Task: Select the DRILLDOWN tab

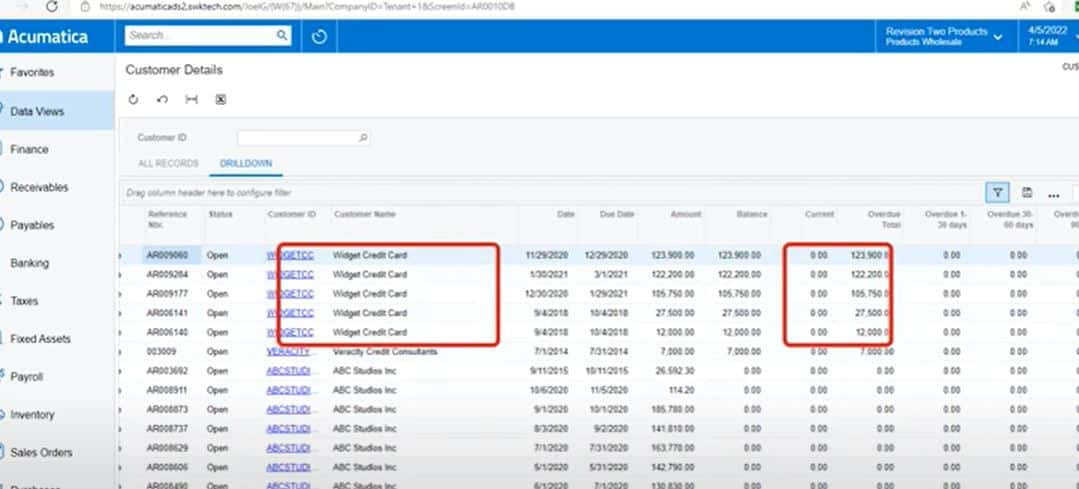Action: coord(246,164)
